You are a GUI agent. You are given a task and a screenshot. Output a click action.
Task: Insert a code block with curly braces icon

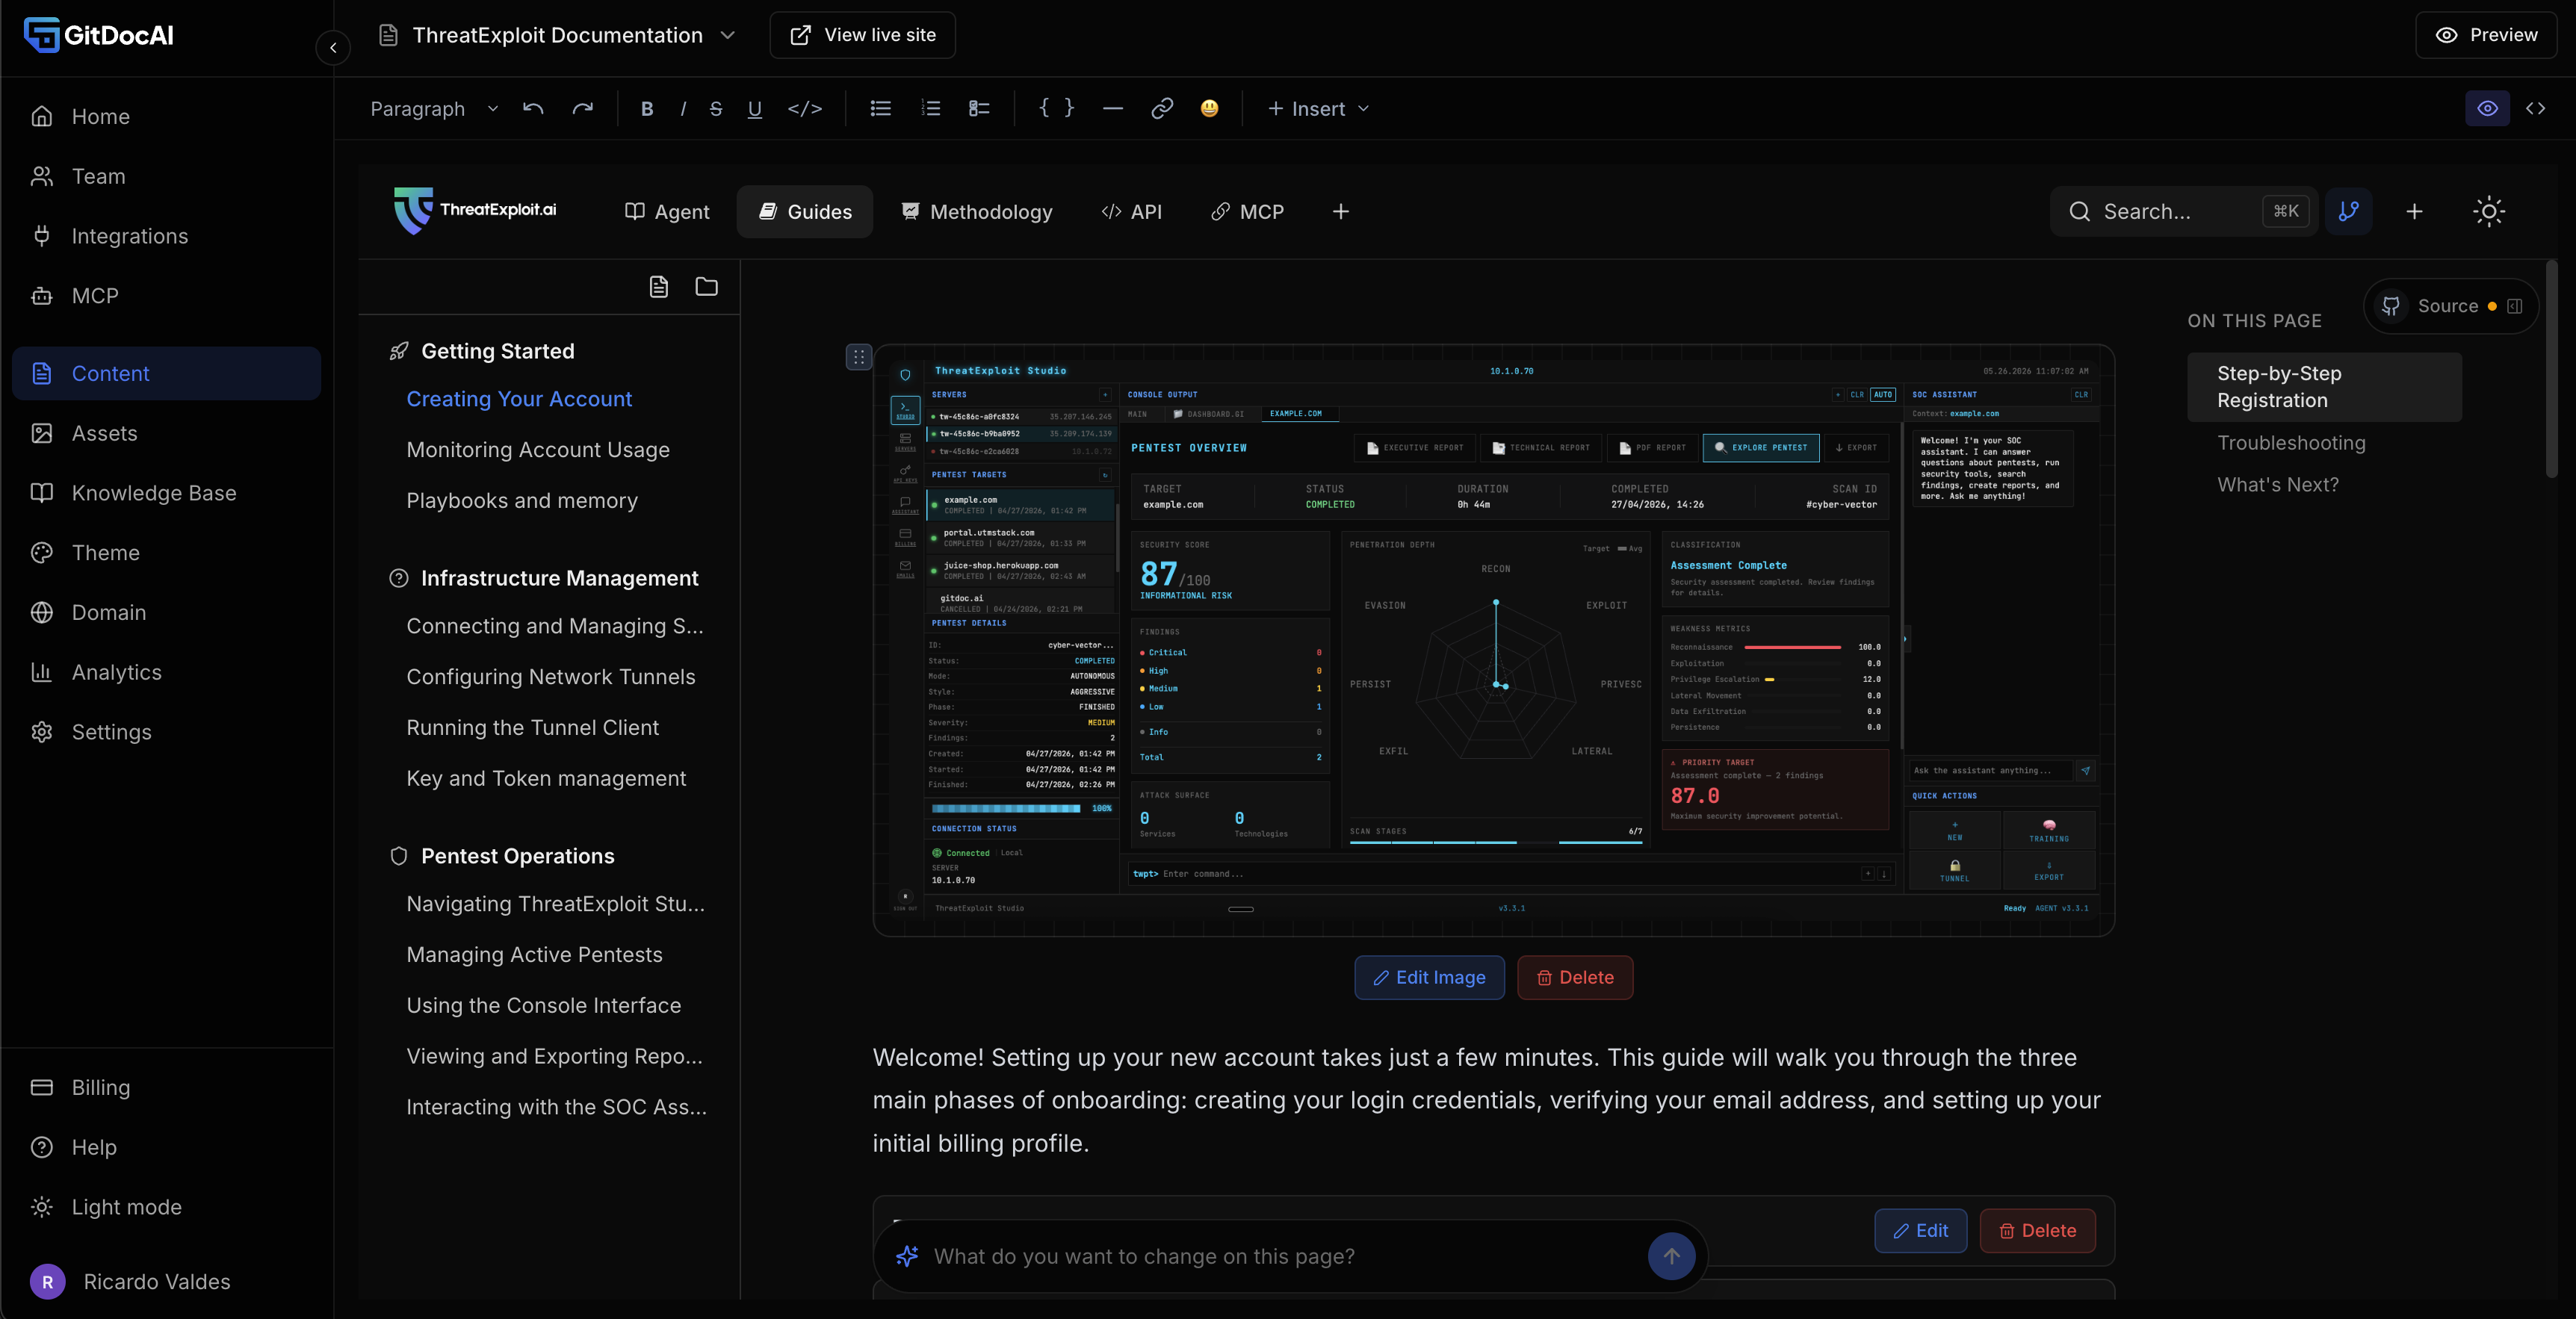pyautogui.click(x=1056, y=108)
